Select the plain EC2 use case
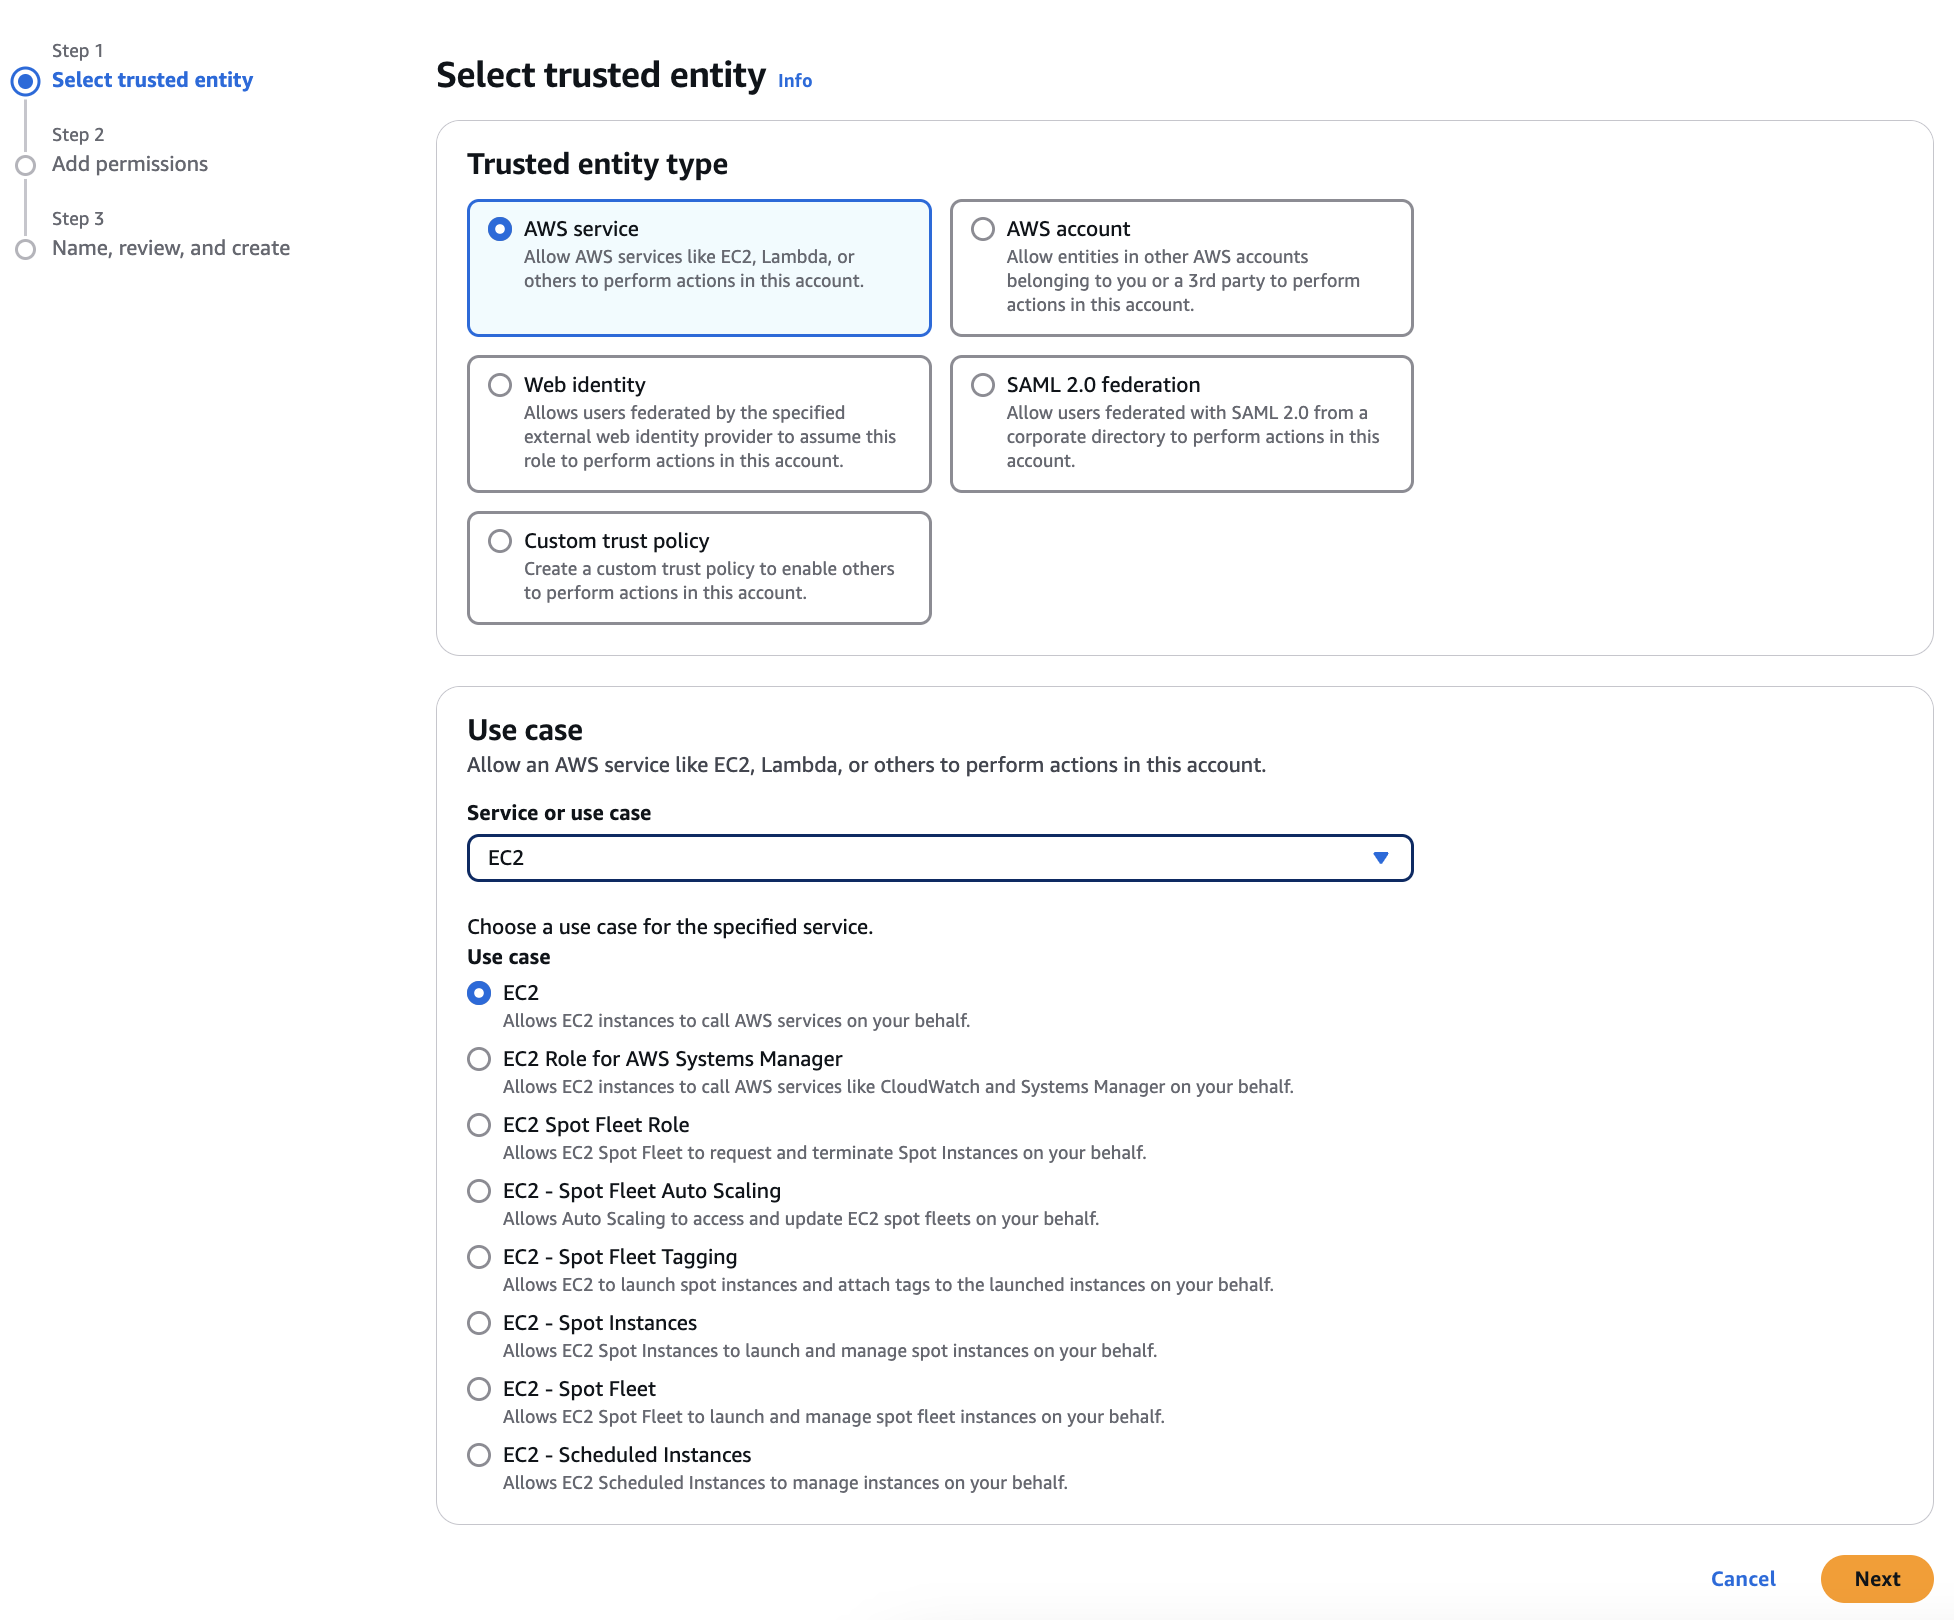This screenshot has height=1620, width=1954. coord(479,993)
